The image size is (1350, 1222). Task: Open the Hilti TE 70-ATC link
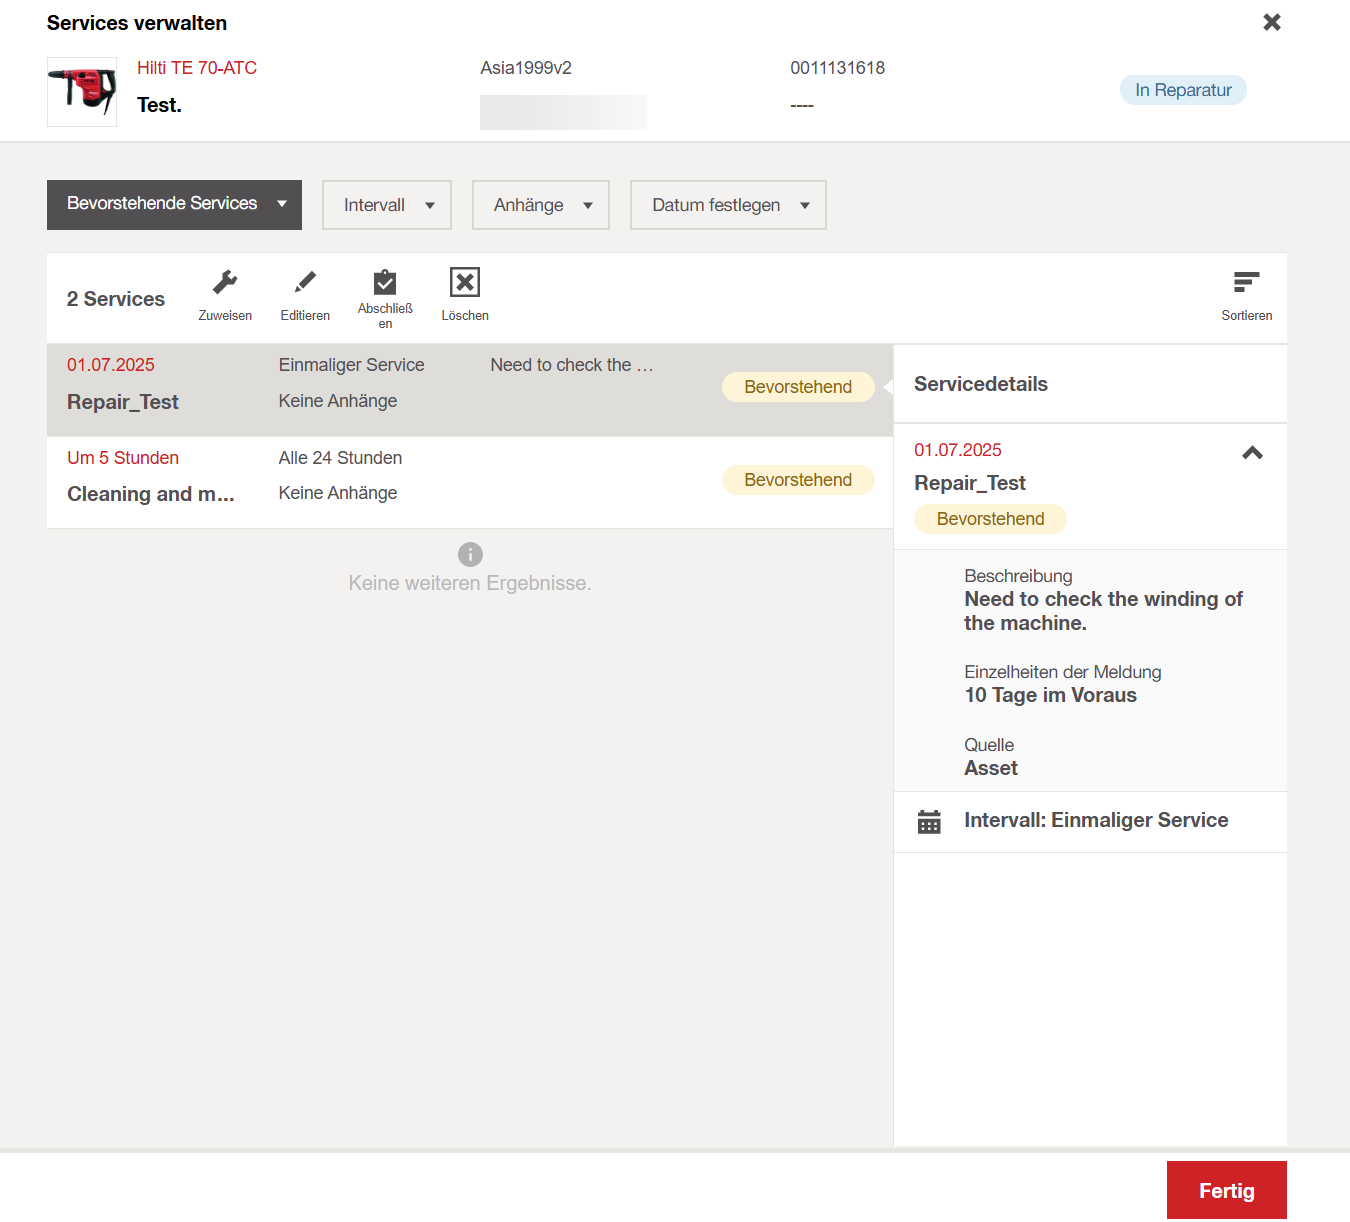[x=197, y=68]
